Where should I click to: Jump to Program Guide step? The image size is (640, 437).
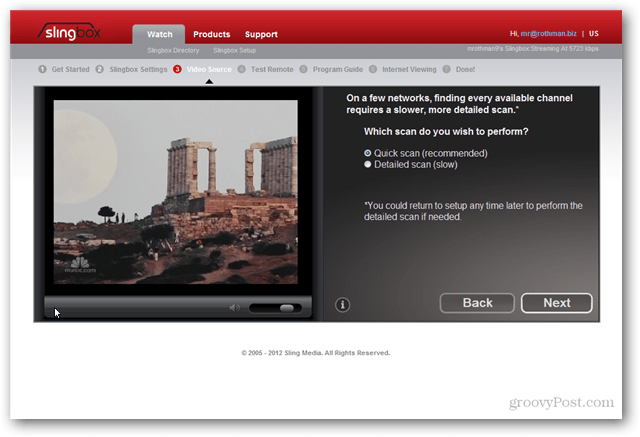tap(331, 69)
